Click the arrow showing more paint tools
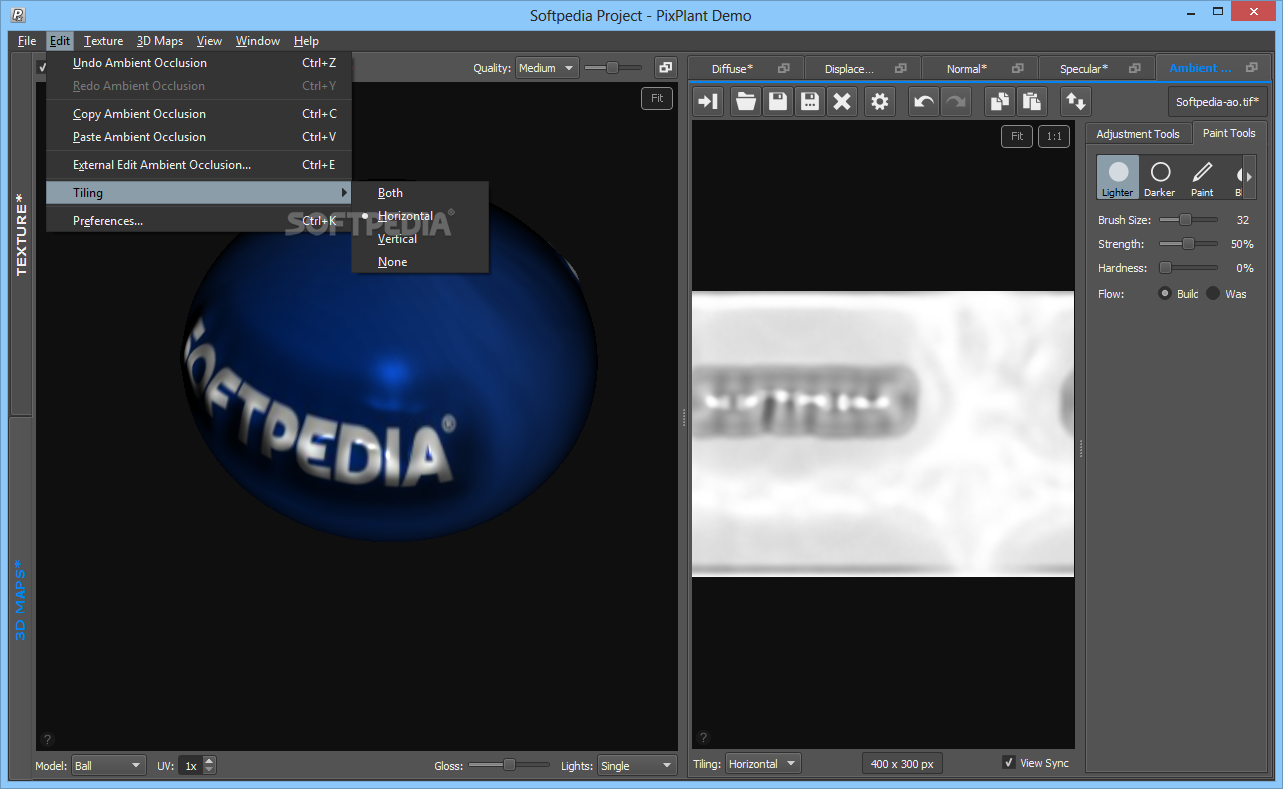The image size is (1283, 789). (1249, 177)
